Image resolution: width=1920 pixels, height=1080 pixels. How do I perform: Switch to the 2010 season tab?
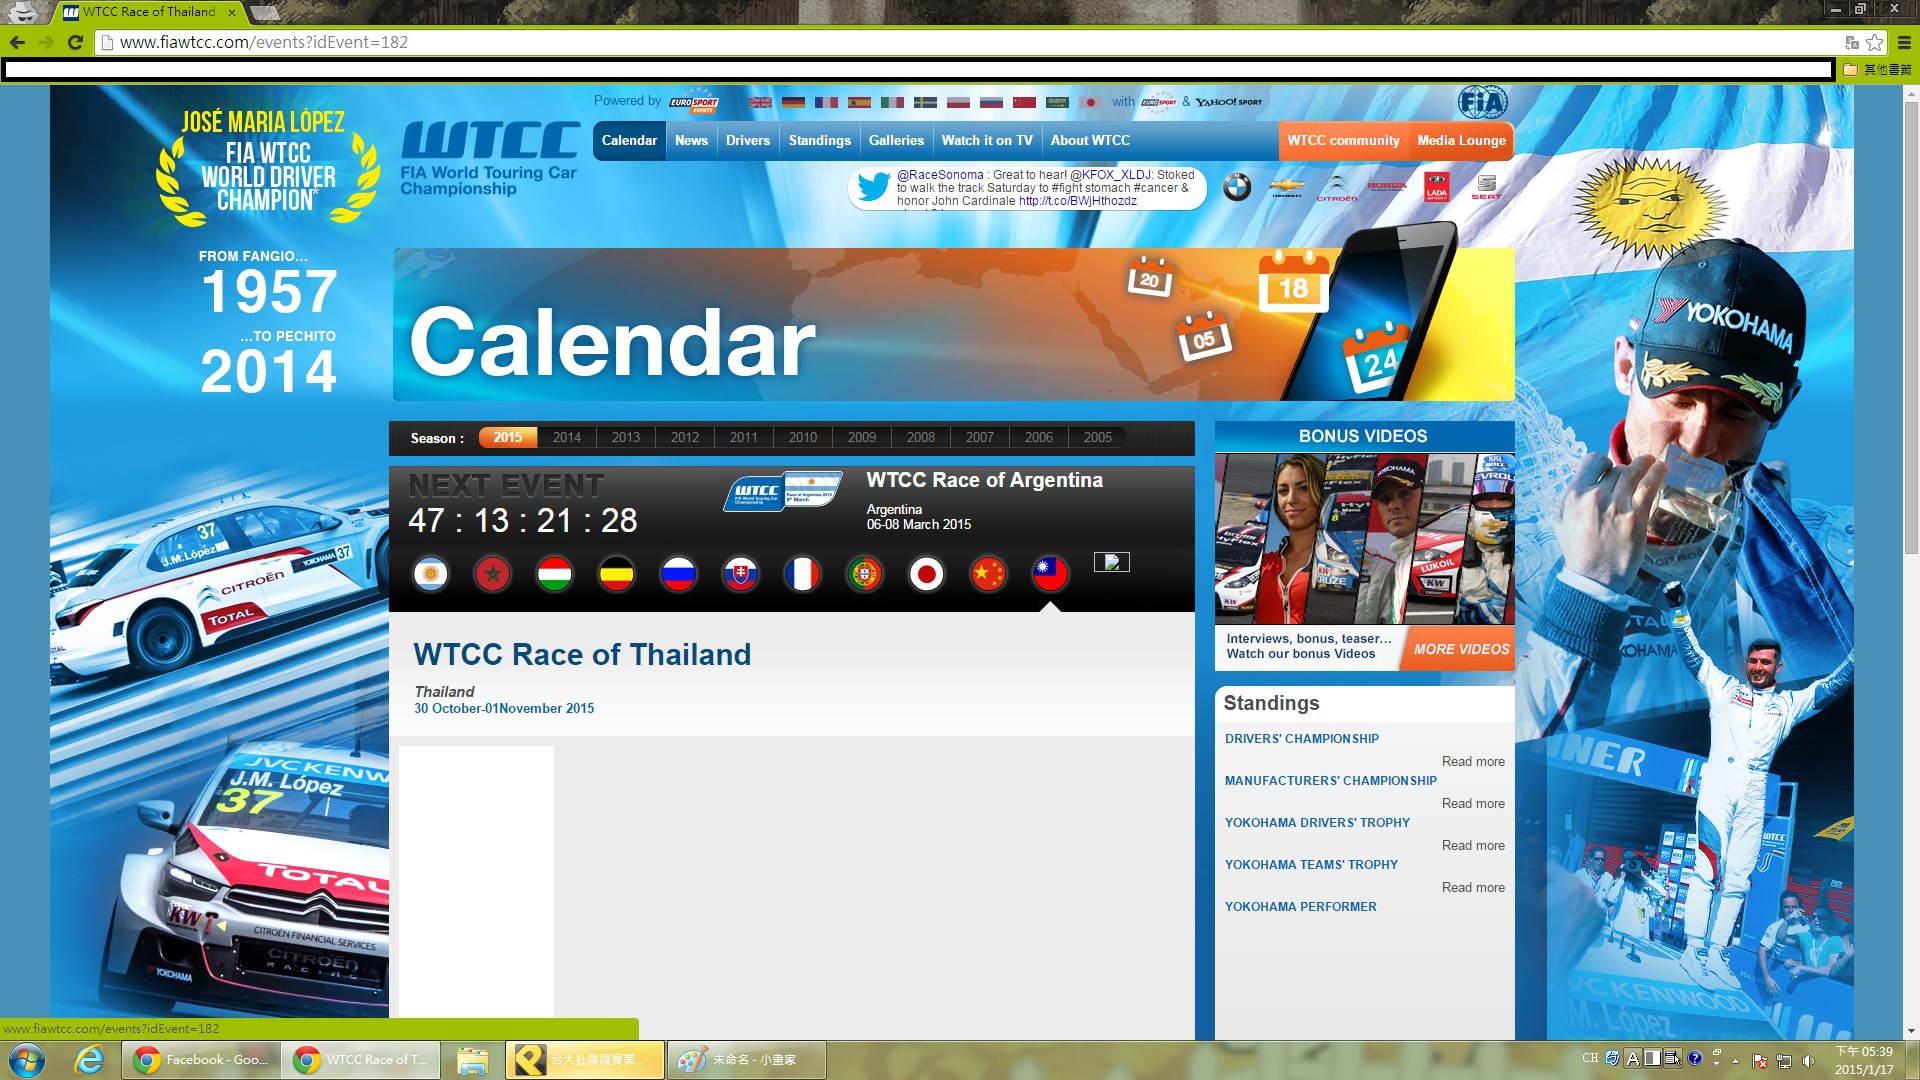click(x=803, y=438)
